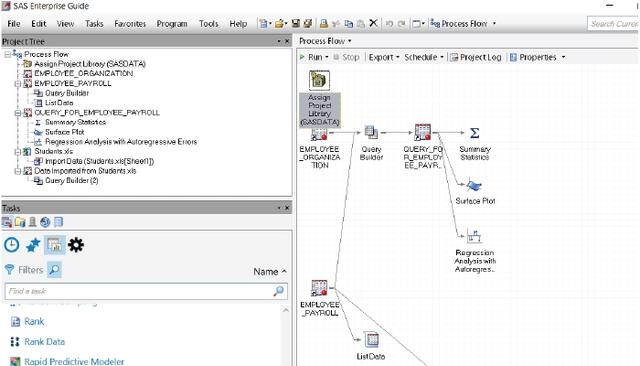Screen dimensions: 640x366
Task: Open the Process Flow toolbar dropdown
Action: point(464,24)
